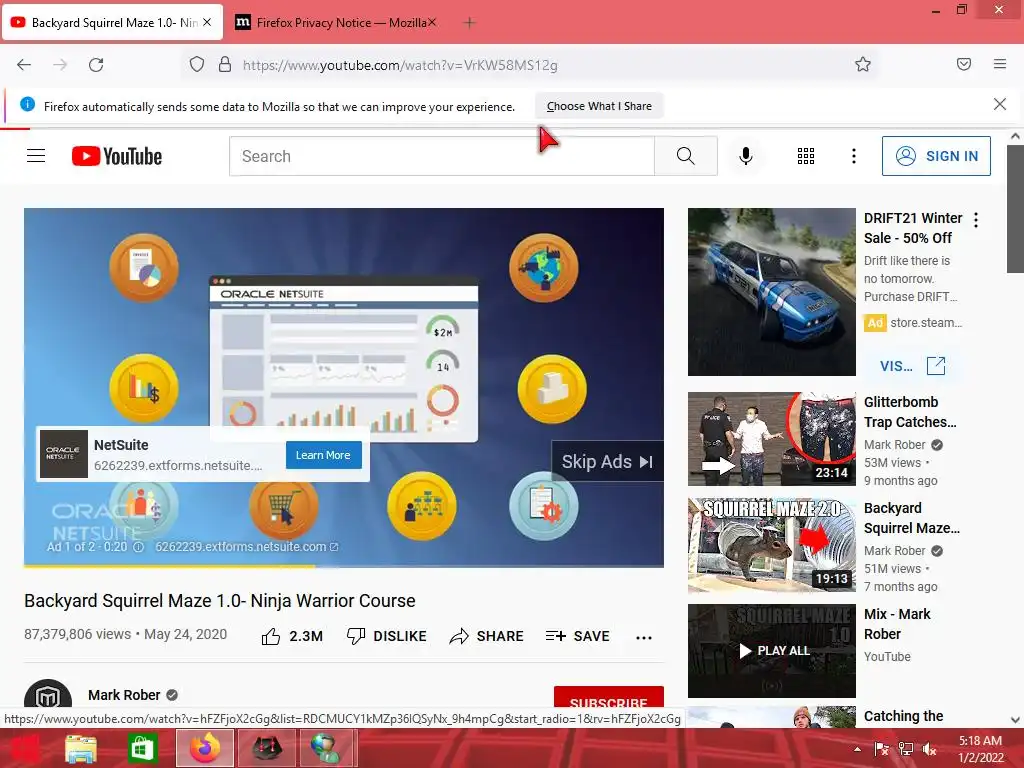
Task: Open Microsoft Store from taskbar
Action: point(142,748)
